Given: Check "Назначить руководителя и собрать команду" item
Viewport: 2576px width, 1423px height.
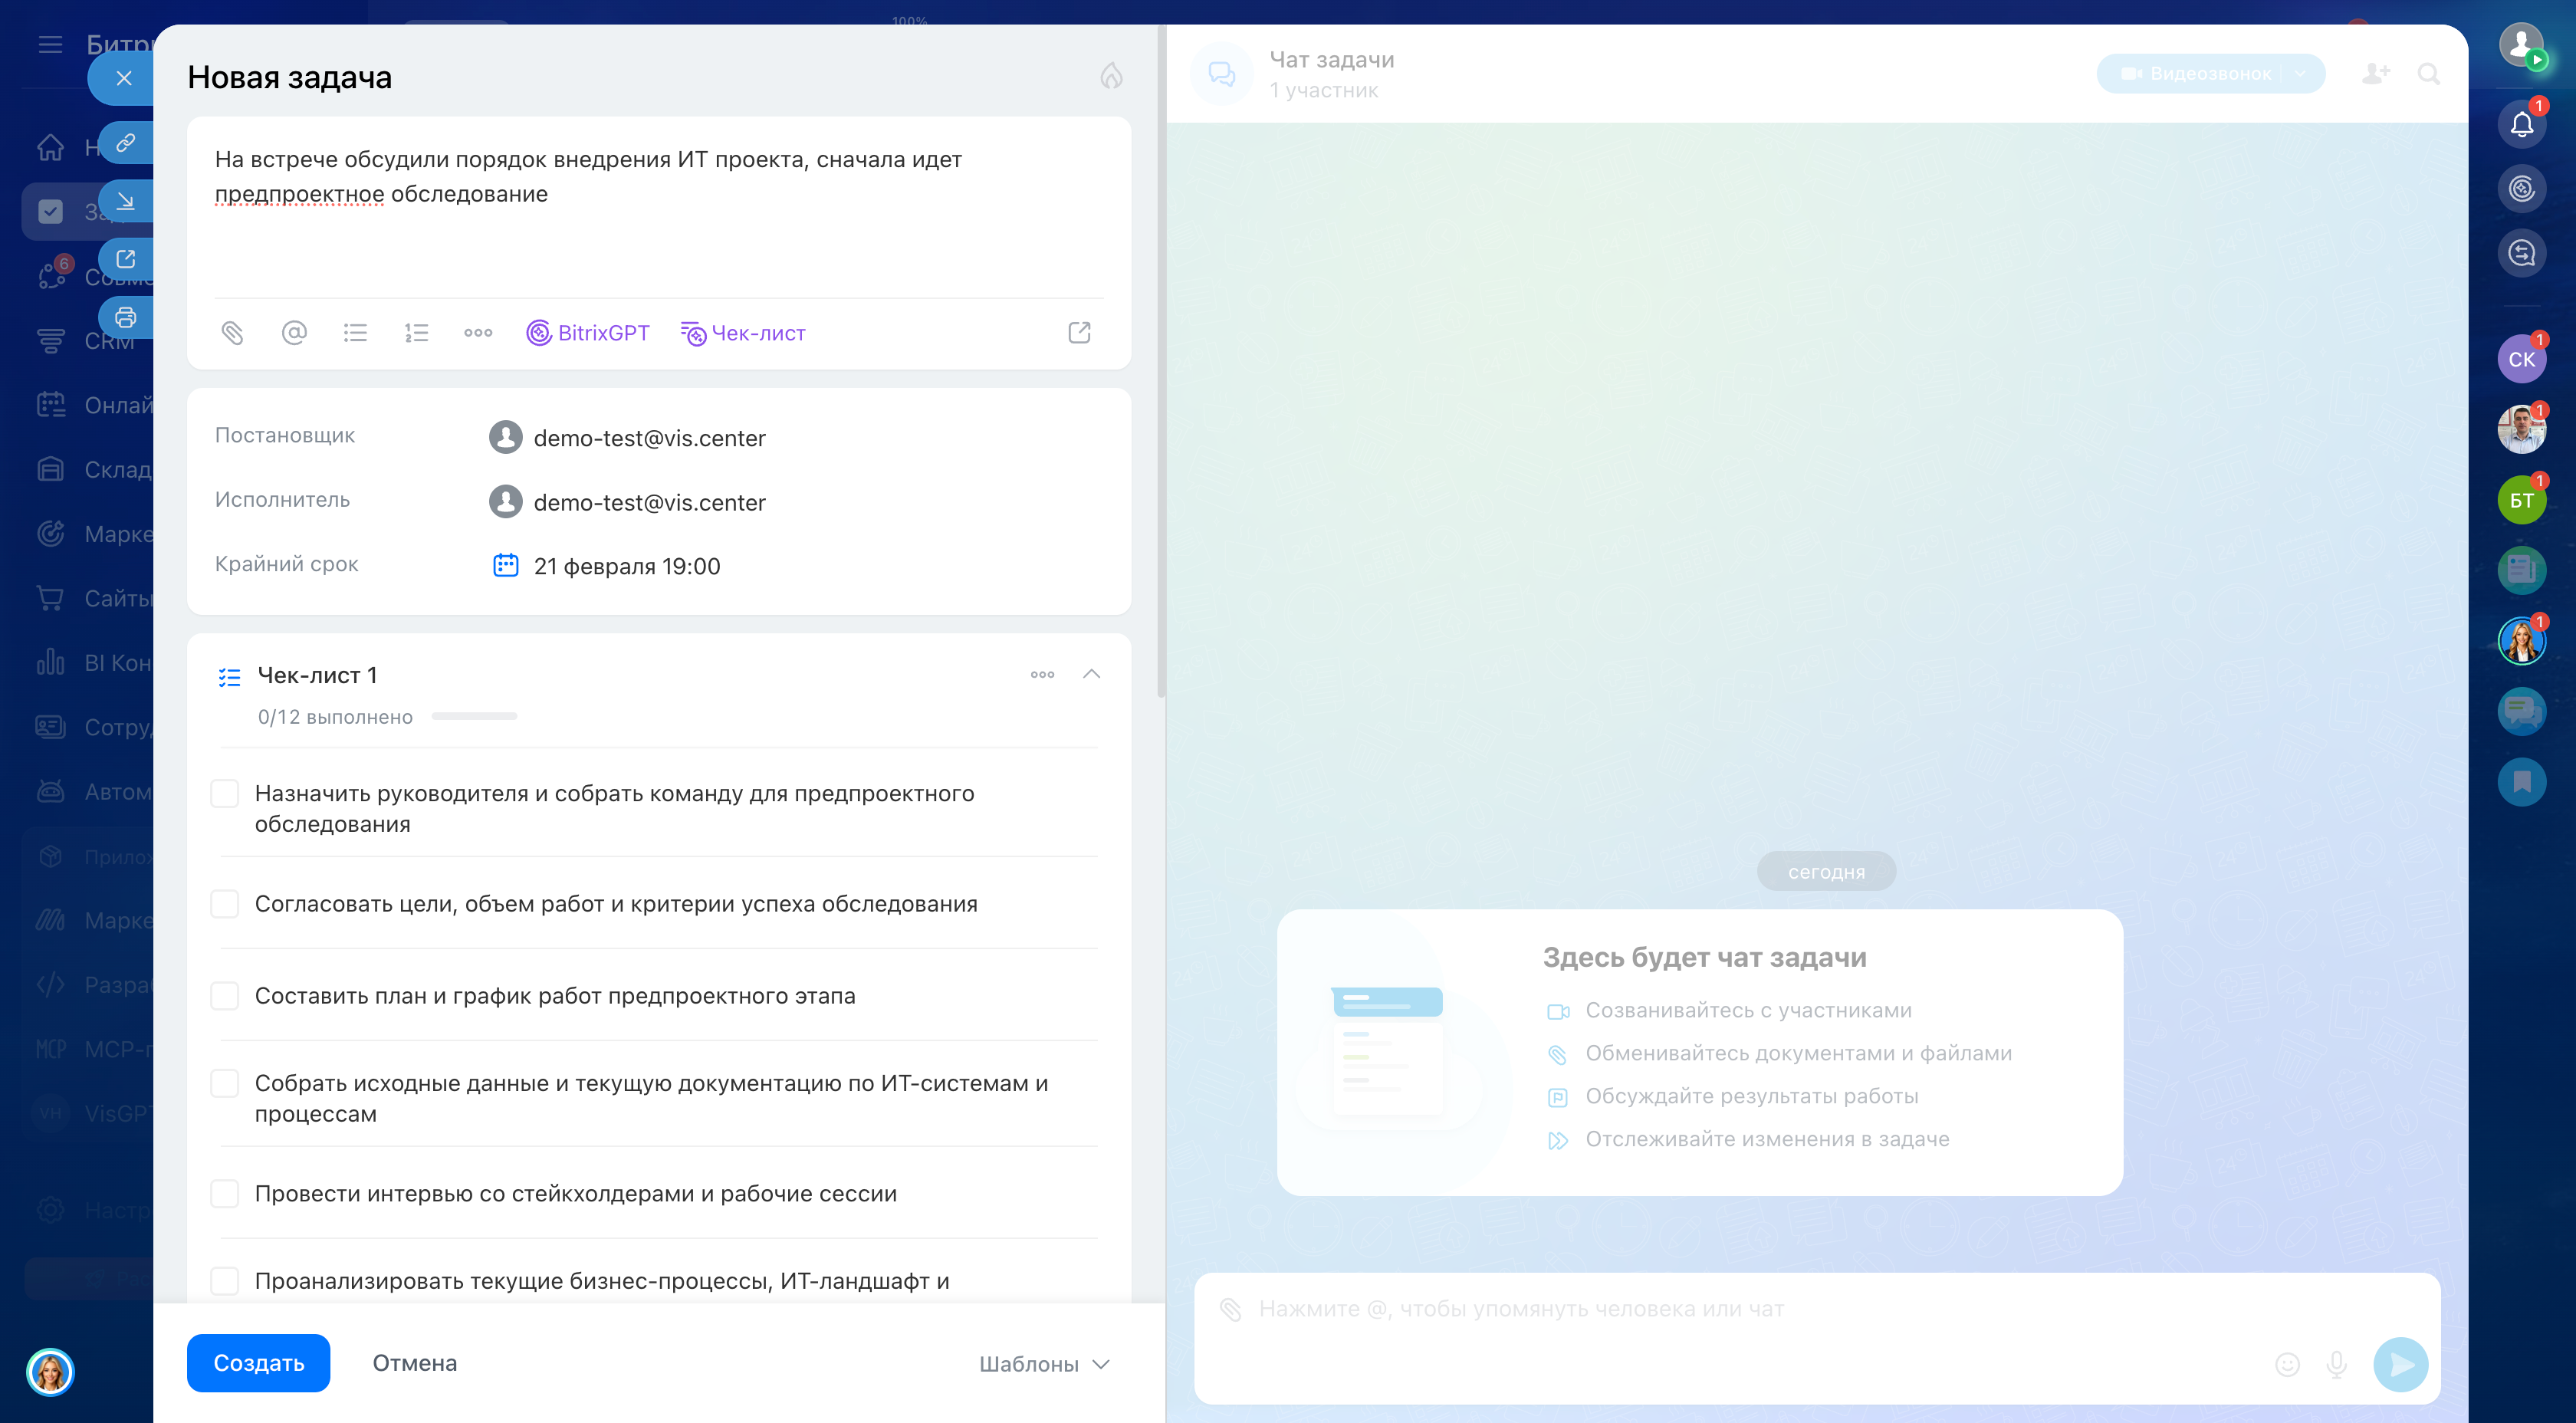Looking at the screenshot, I should click(225, 794).
